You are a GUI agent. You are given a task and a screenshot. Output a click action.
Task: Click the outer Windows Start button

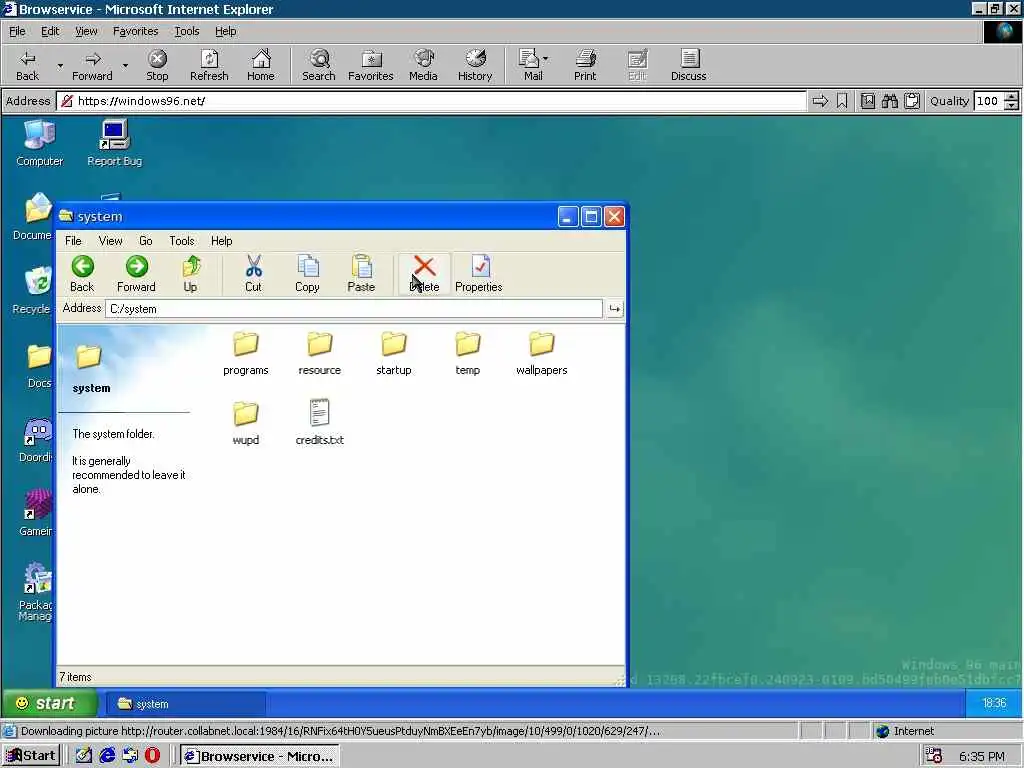click(x=31, y=756)
